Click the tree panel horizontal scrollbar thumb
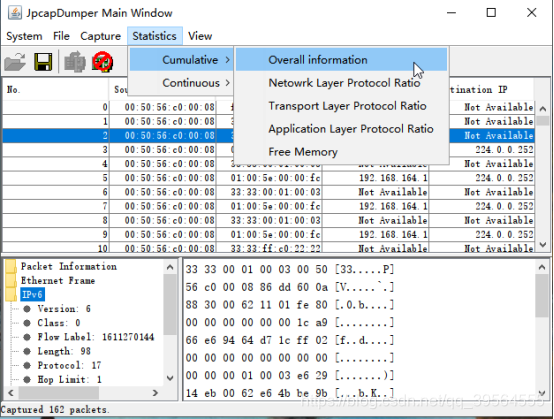 pyautogui.click(x=59, y=393)
